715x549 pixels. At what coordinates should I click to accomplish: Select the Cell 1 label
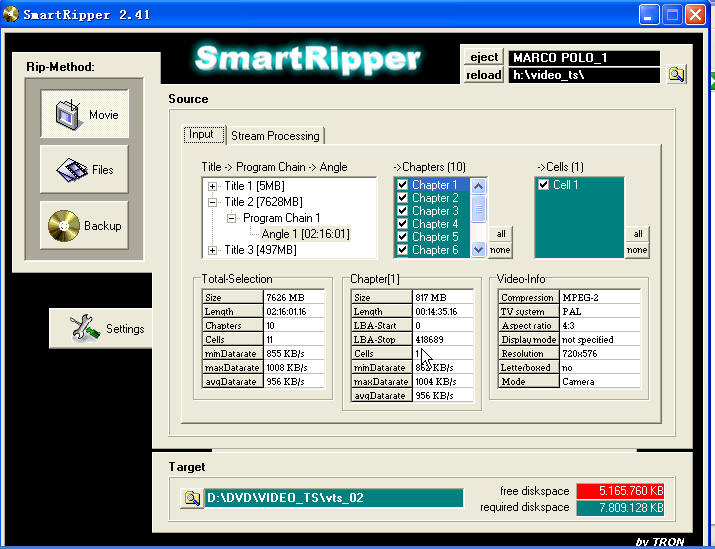coord(565,185)
